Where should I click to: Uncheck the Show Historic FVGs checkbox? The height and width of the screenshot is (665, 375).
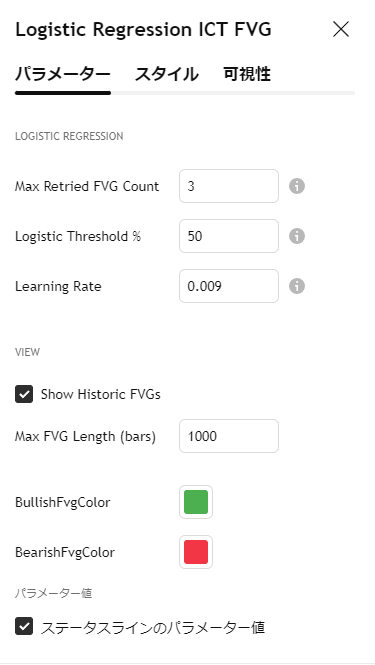(24, 394)
